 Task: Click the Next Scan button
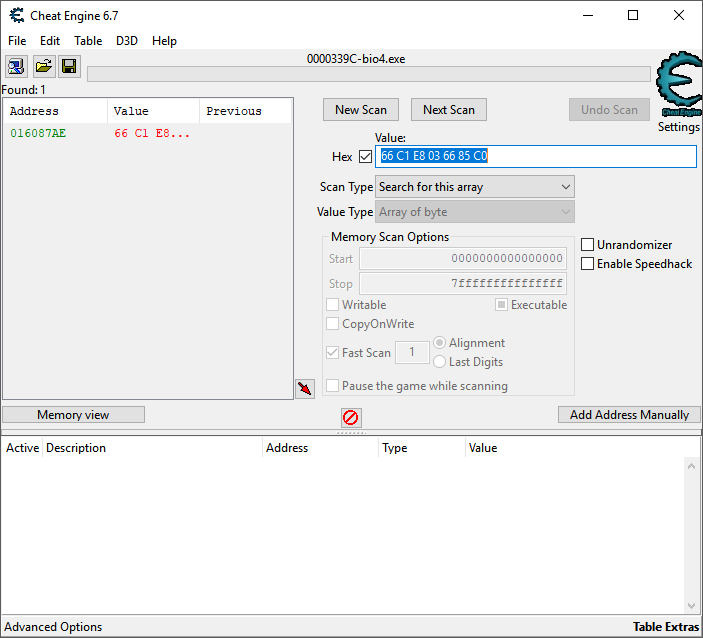point(449,110)
